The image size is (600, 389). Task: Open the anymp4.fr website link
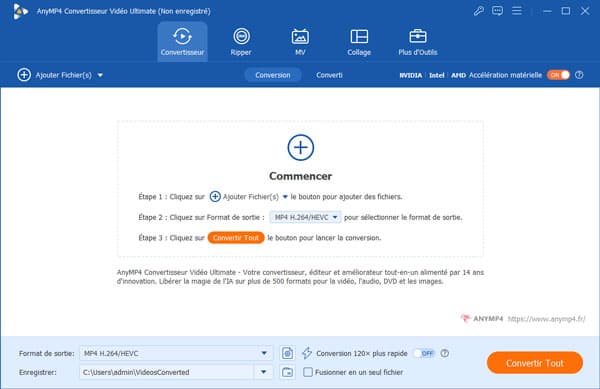click(546, 319)
